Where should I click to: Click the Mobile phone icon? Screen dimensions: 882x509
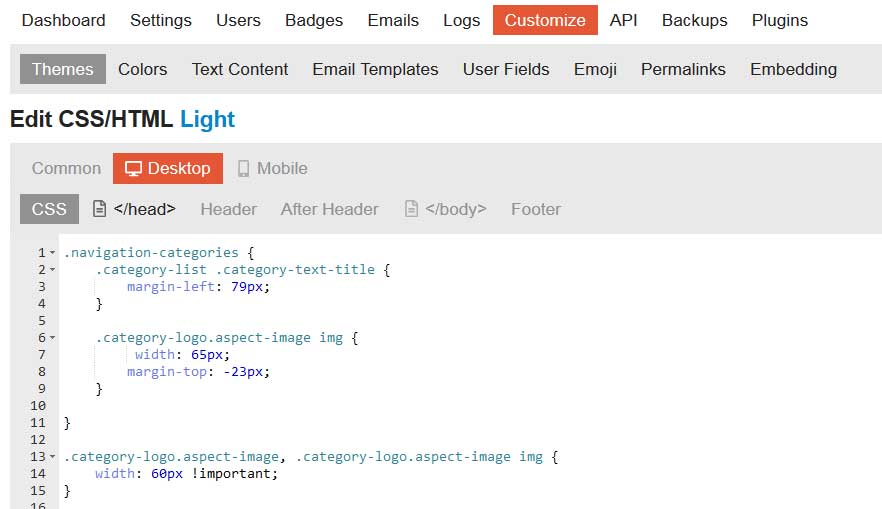(243, 169)
